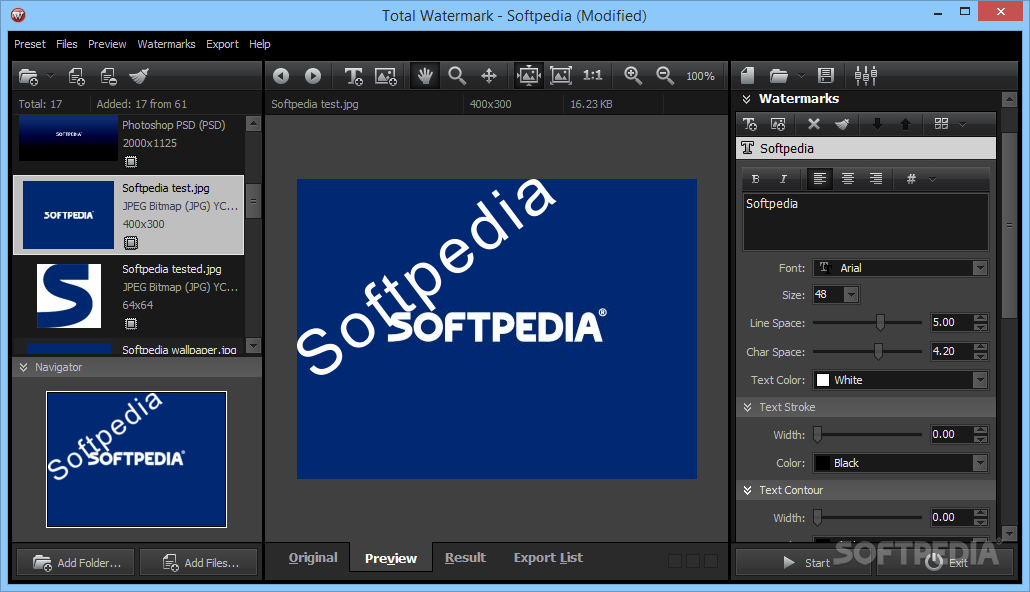The height and width of the screenshot is (592, 1030).
Task: Open the preset folder dropdown arrow
Action: pyautogui.click(x=801, y=76)
